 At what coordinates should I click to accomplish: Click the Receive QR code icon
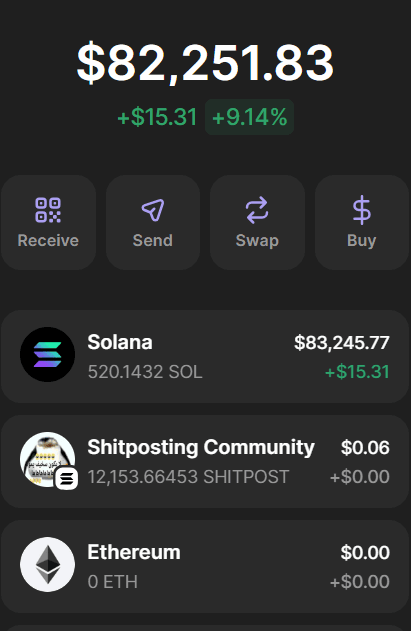click(x=48, y=210)
